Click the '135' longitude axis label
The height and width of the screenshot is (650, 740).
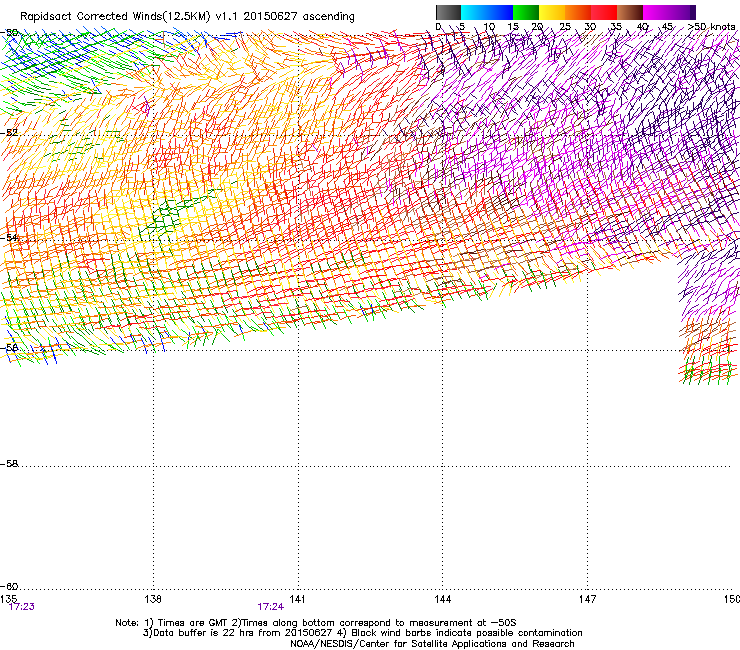pyautogui.click(x=8, y=599)
